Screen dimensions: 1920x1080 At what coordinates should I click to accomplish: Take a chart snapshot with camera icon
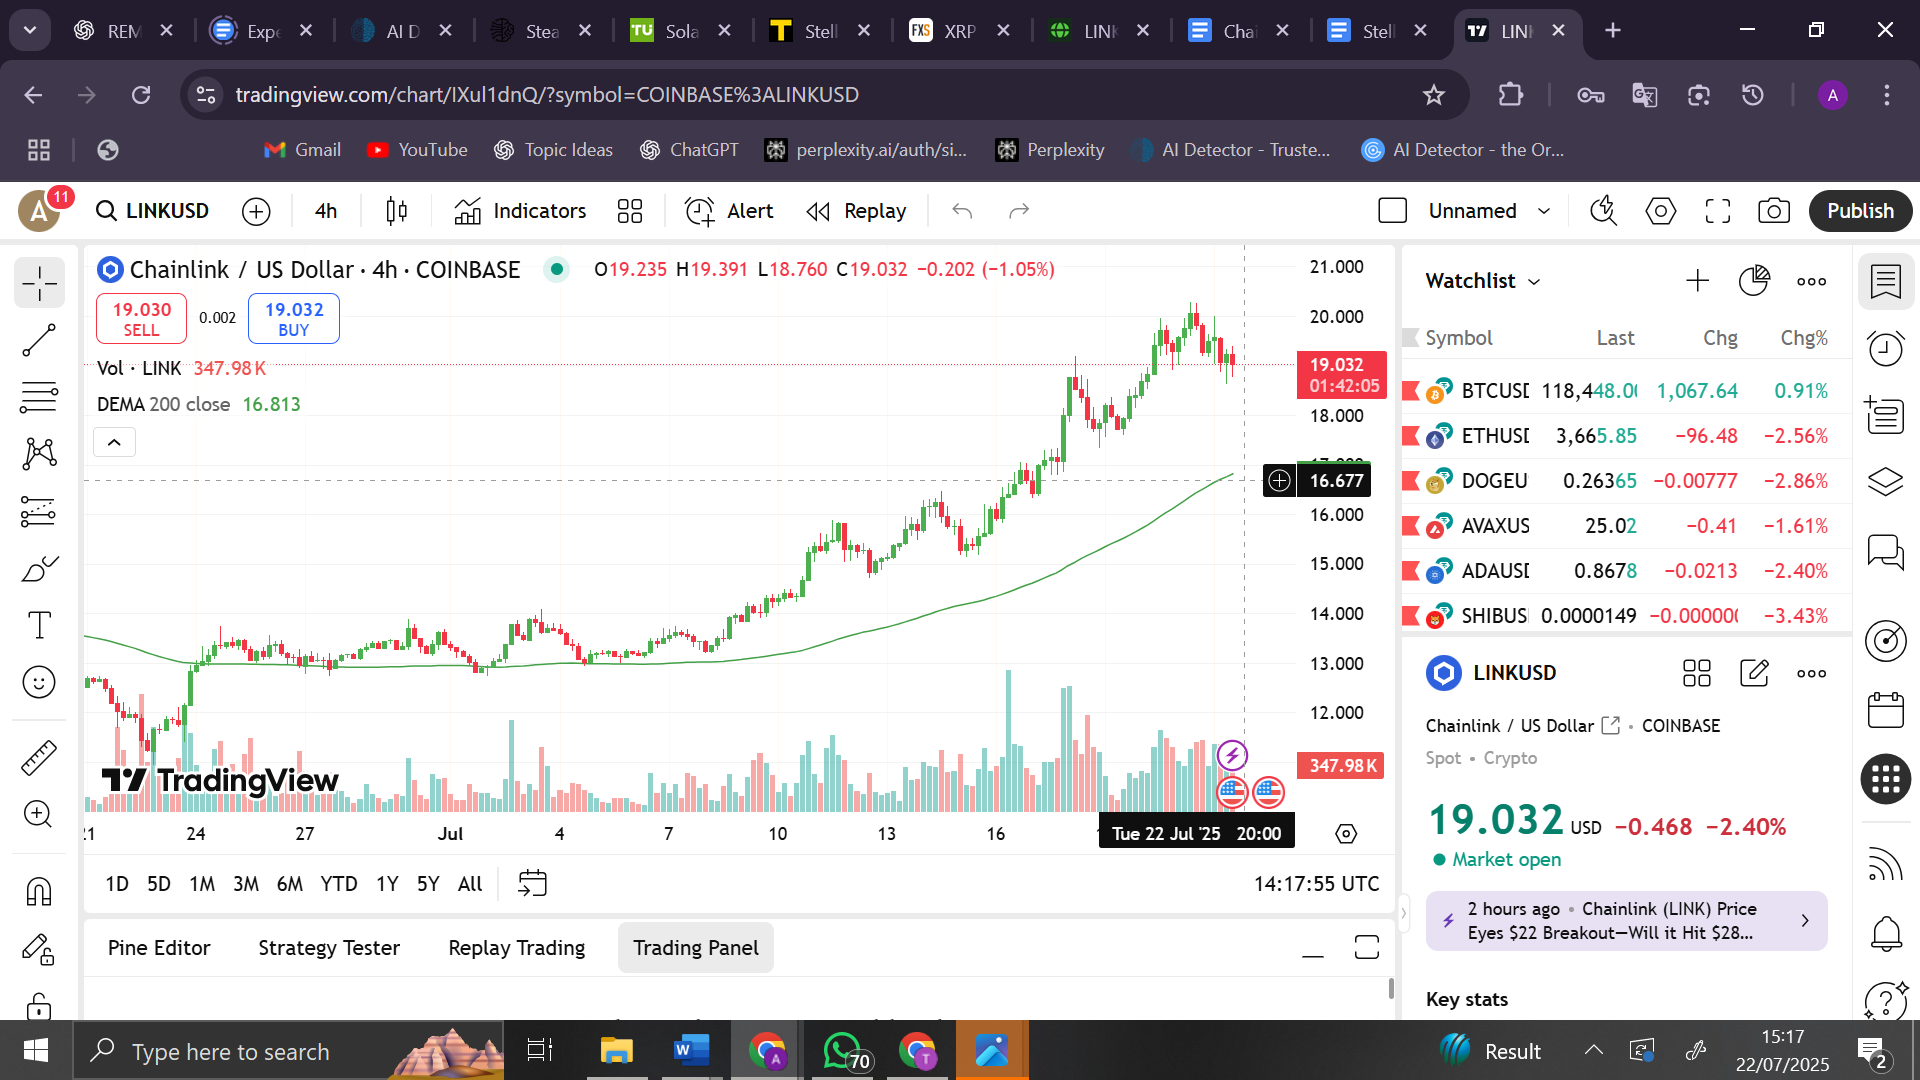(1774, 211)
